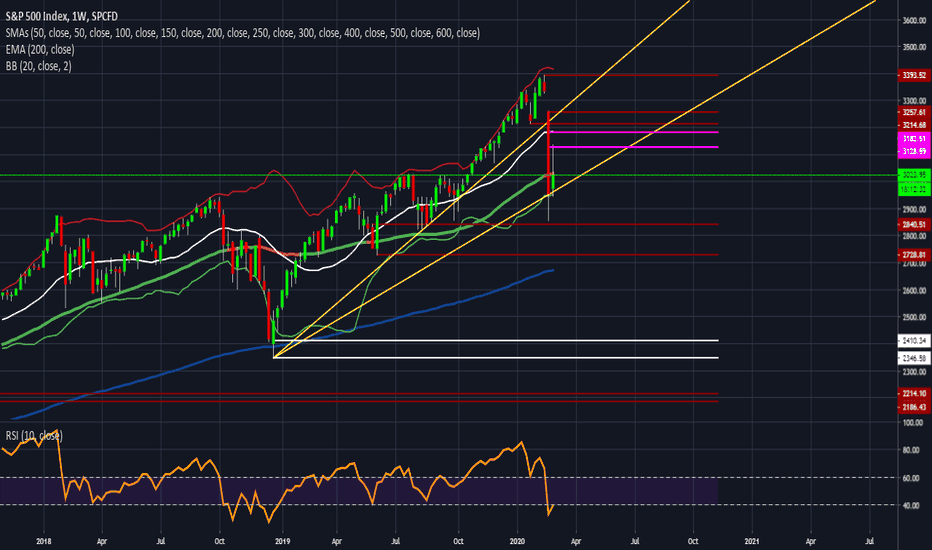The width and height of the screenshot is (932, 550).
Task: Click the 3214.68 red price label
Action: [914, 125]
